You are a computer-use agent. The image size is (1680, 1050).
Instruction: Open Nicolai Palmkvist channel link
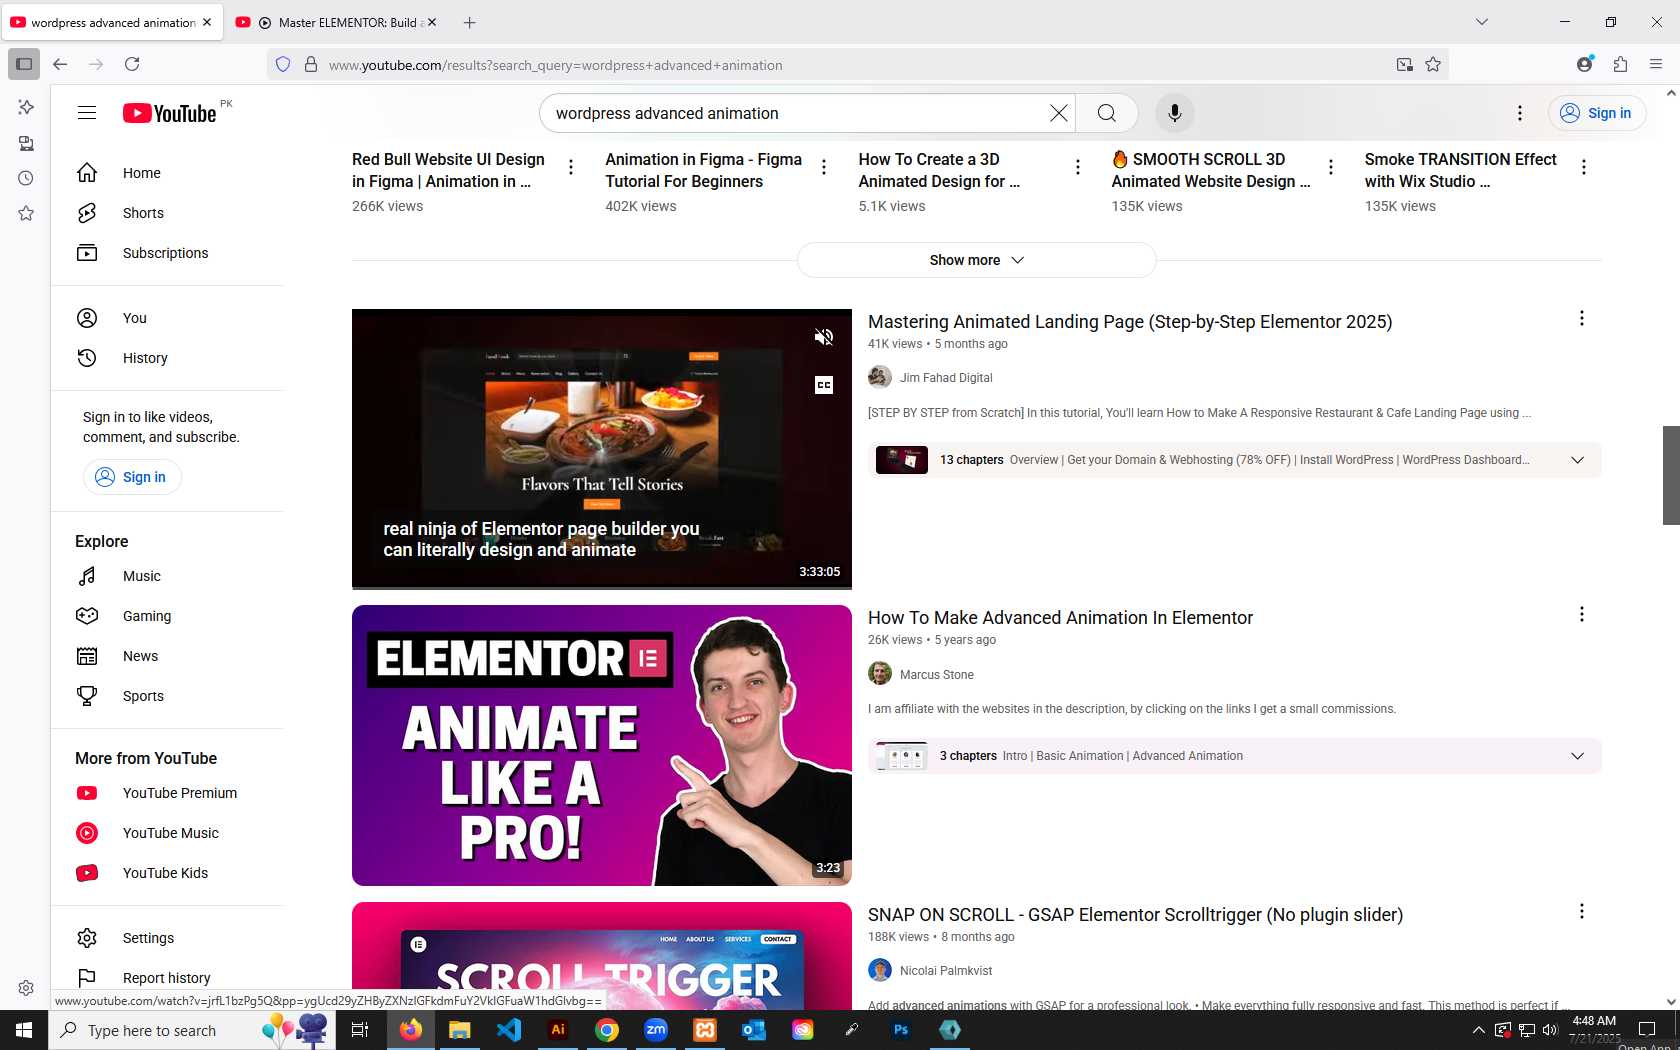click(946, 971)
